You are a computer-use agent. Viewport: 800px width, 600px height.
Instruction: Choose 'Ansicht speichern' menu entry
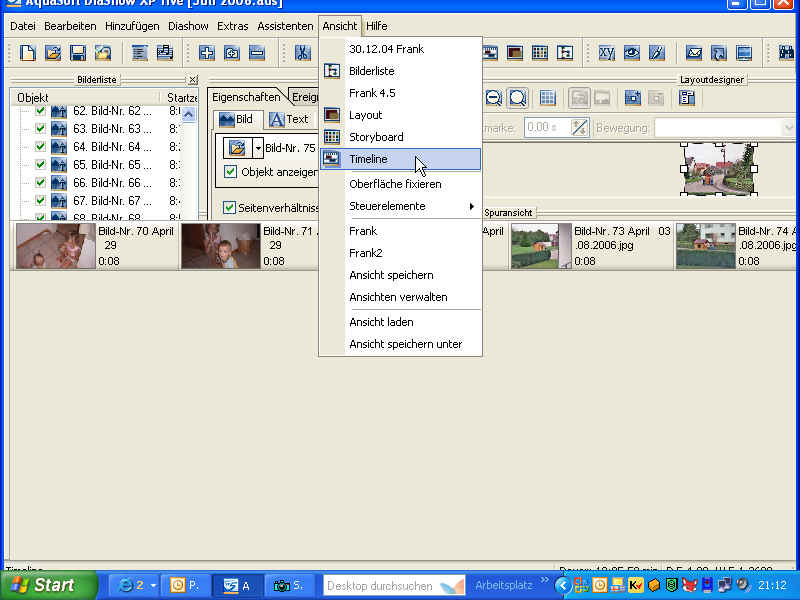pyautogui.click(x=391, y=275)
